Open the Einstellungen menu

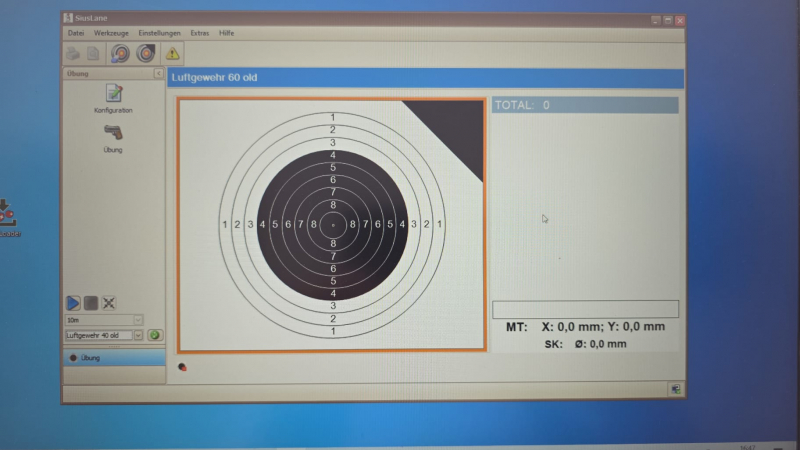pos(159,33)
